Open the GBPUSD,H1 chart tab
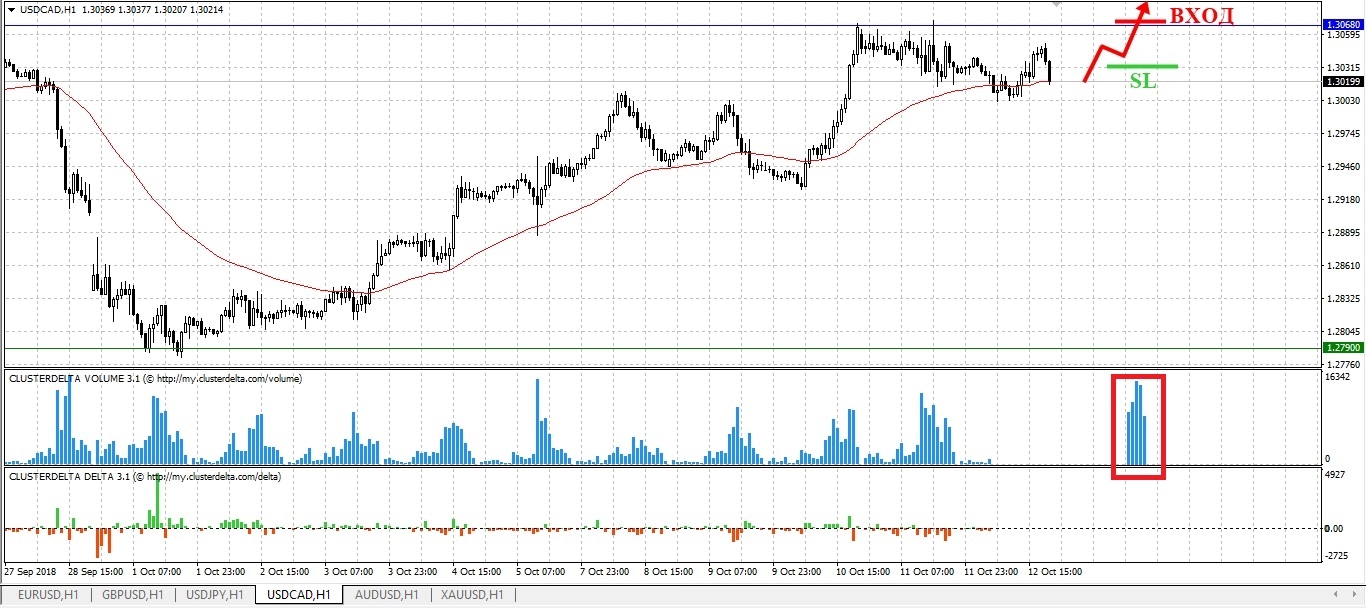 (133, 595)
